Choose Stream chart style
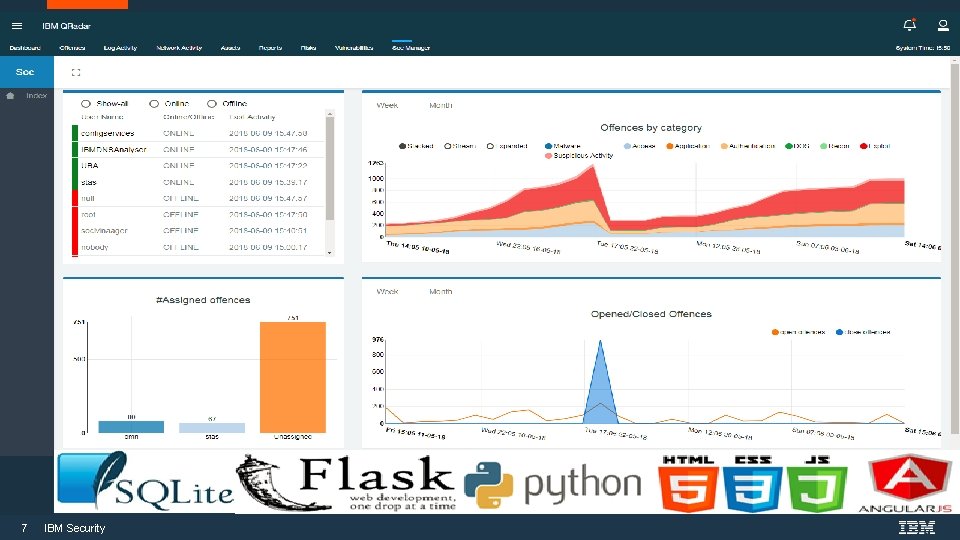 448,146
